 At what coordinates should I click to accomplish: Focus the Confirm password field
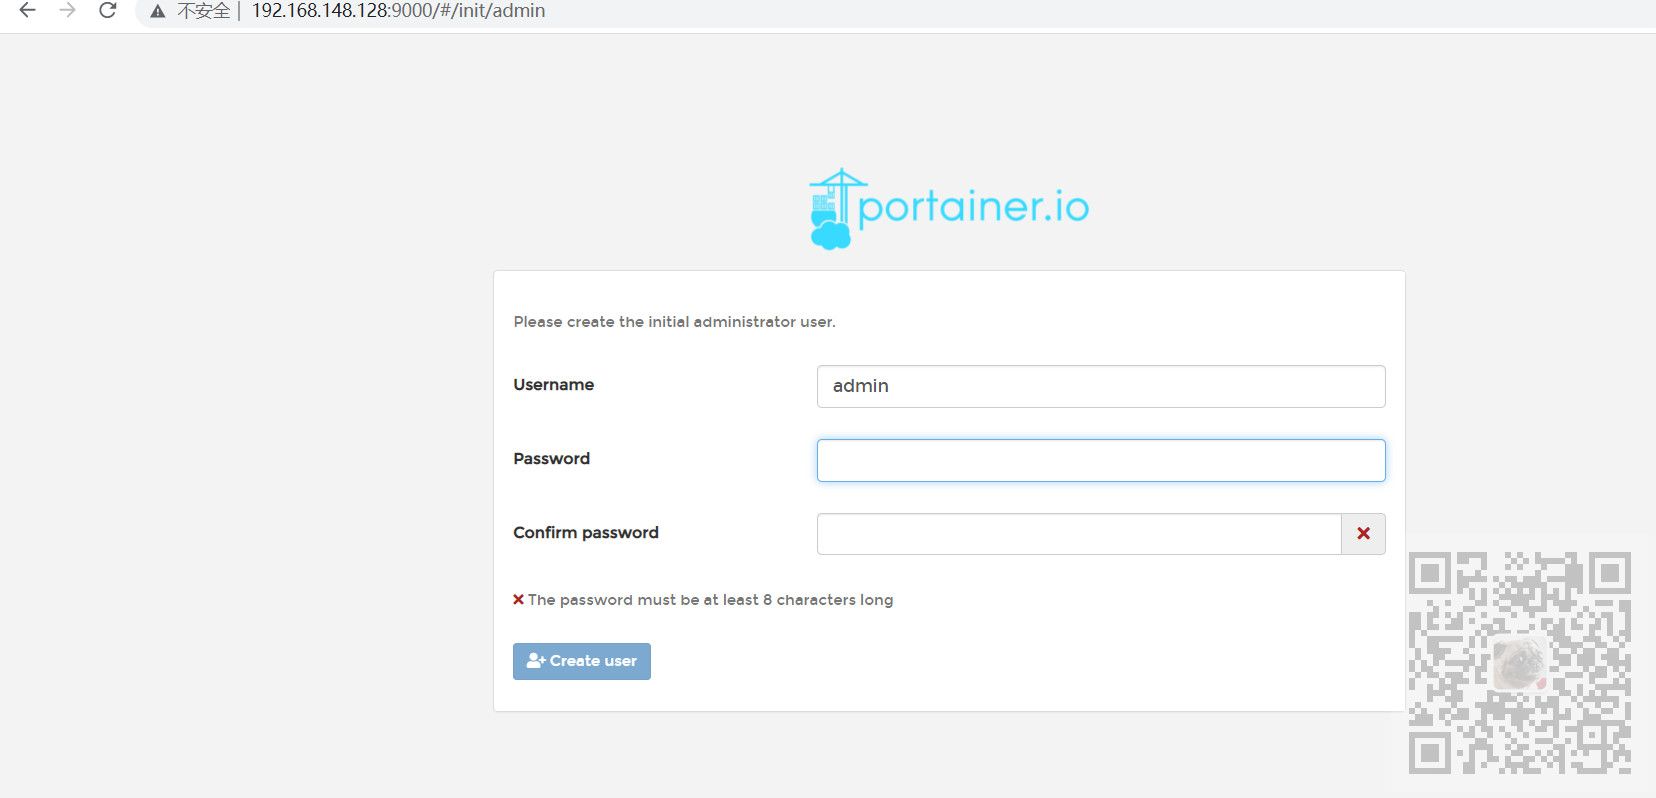[x=1079, y=534]
